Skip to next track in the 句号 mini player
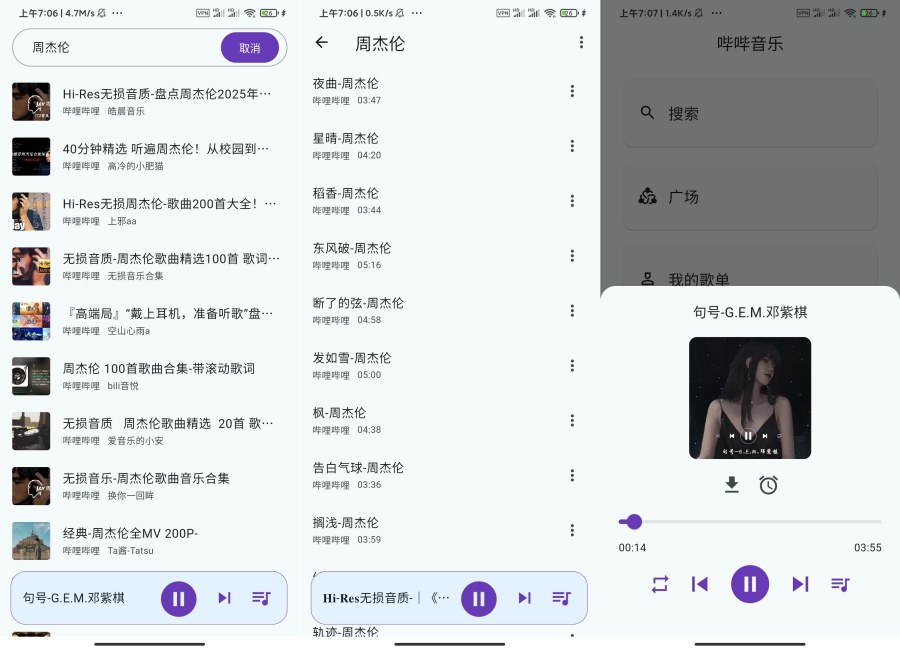Screen dimensions: 900x649 coord(224,598)
